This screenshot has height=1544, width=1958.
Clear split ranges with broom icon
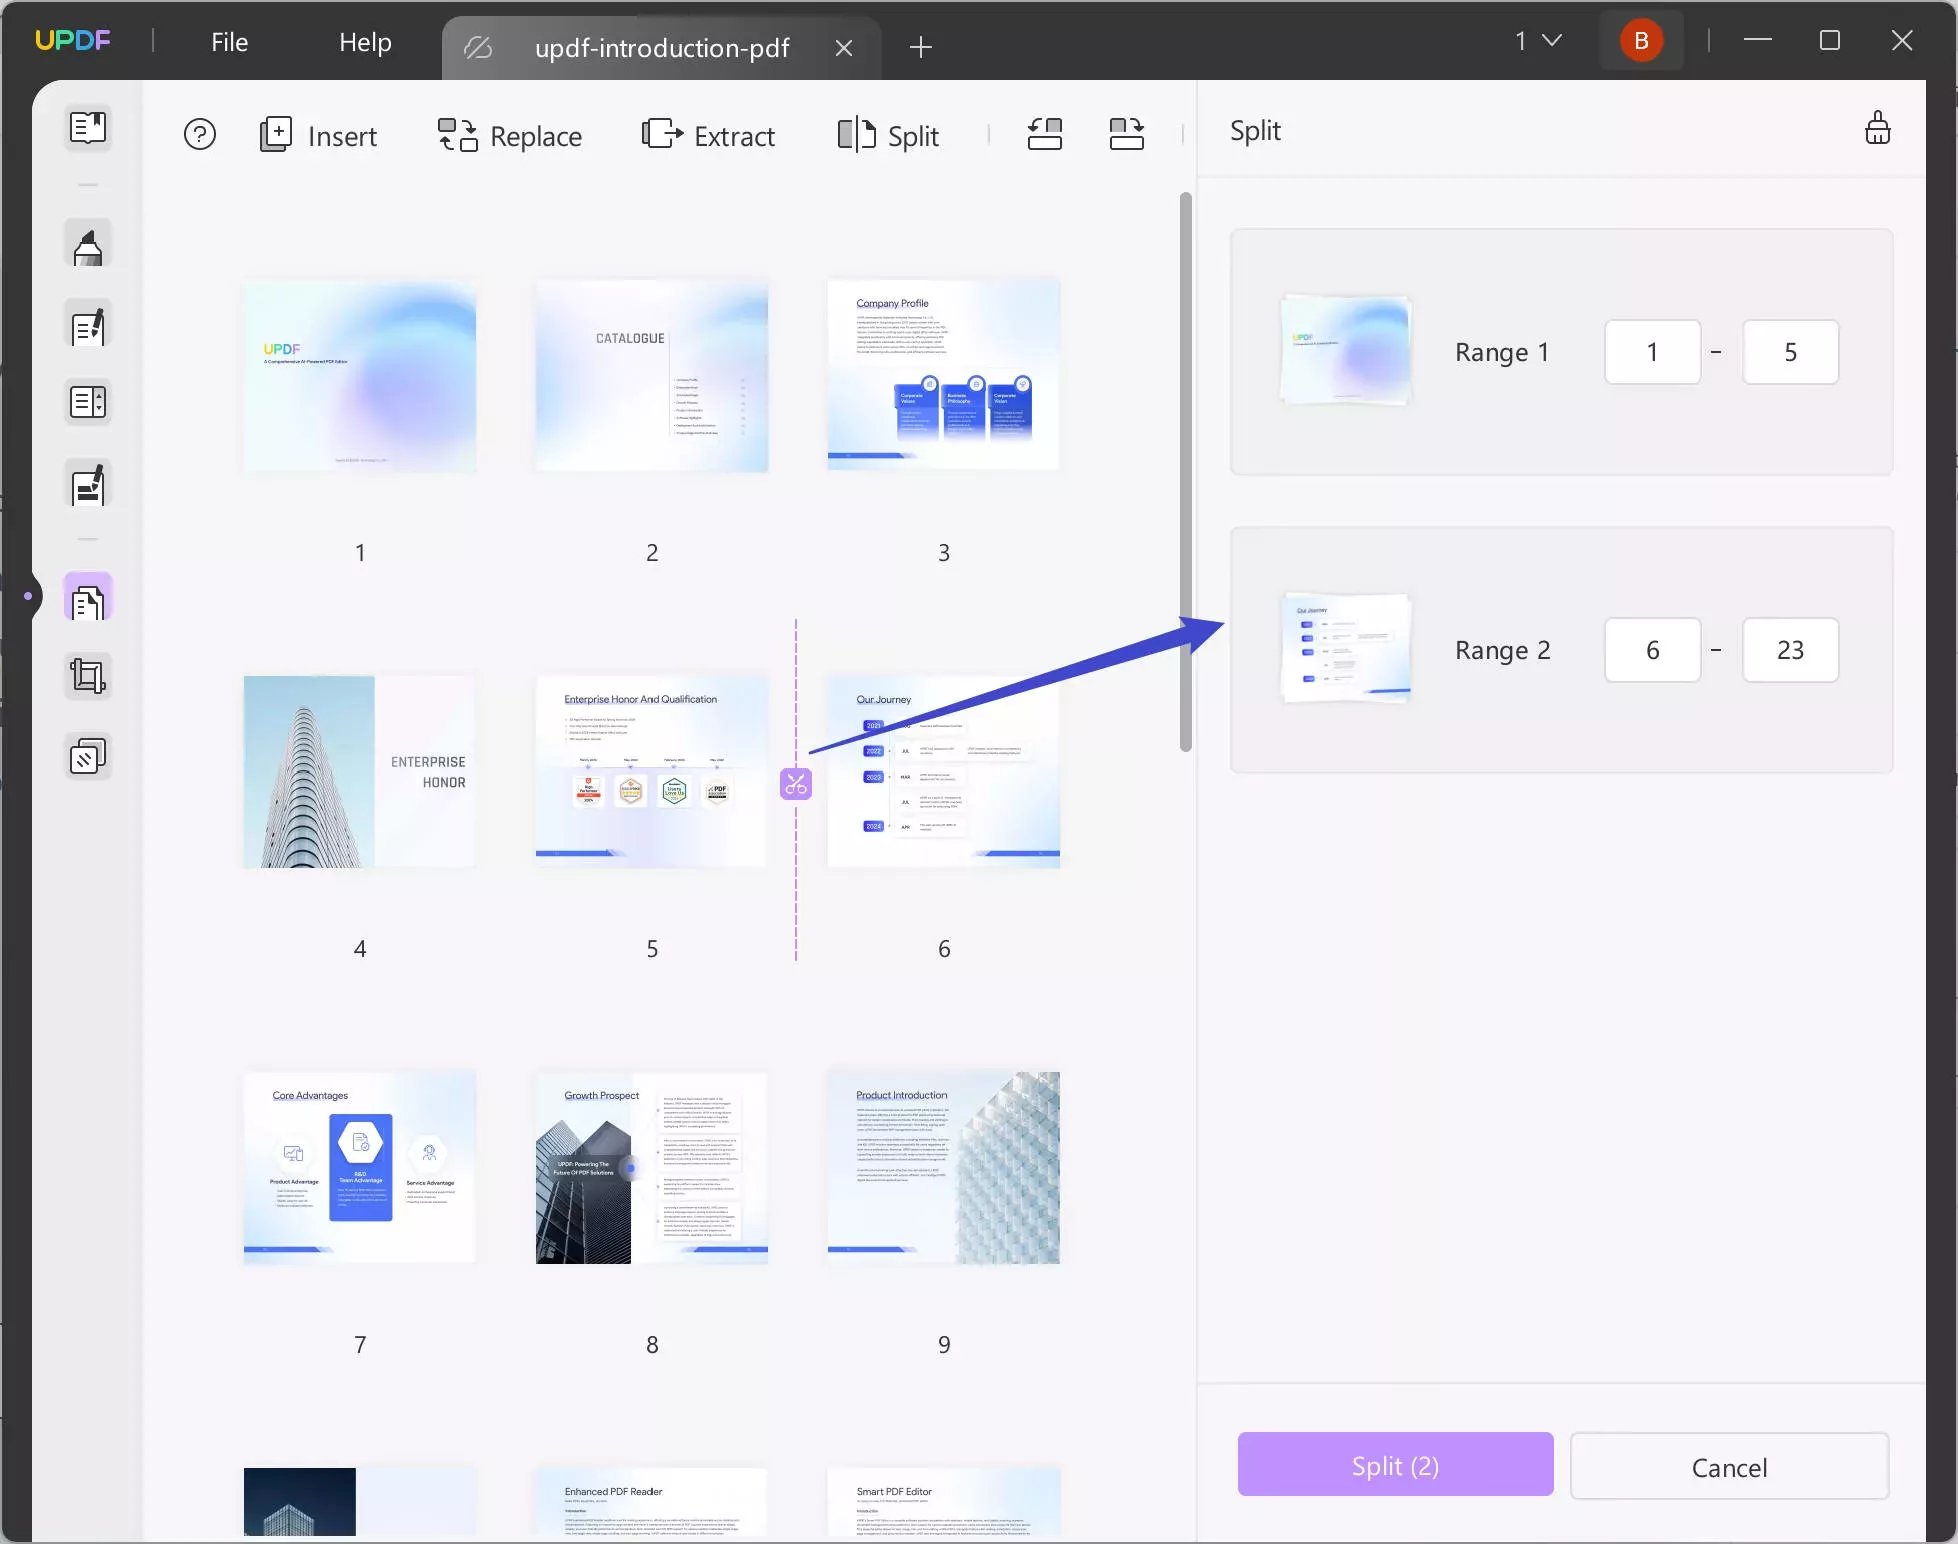click(x=1878, y=129)
